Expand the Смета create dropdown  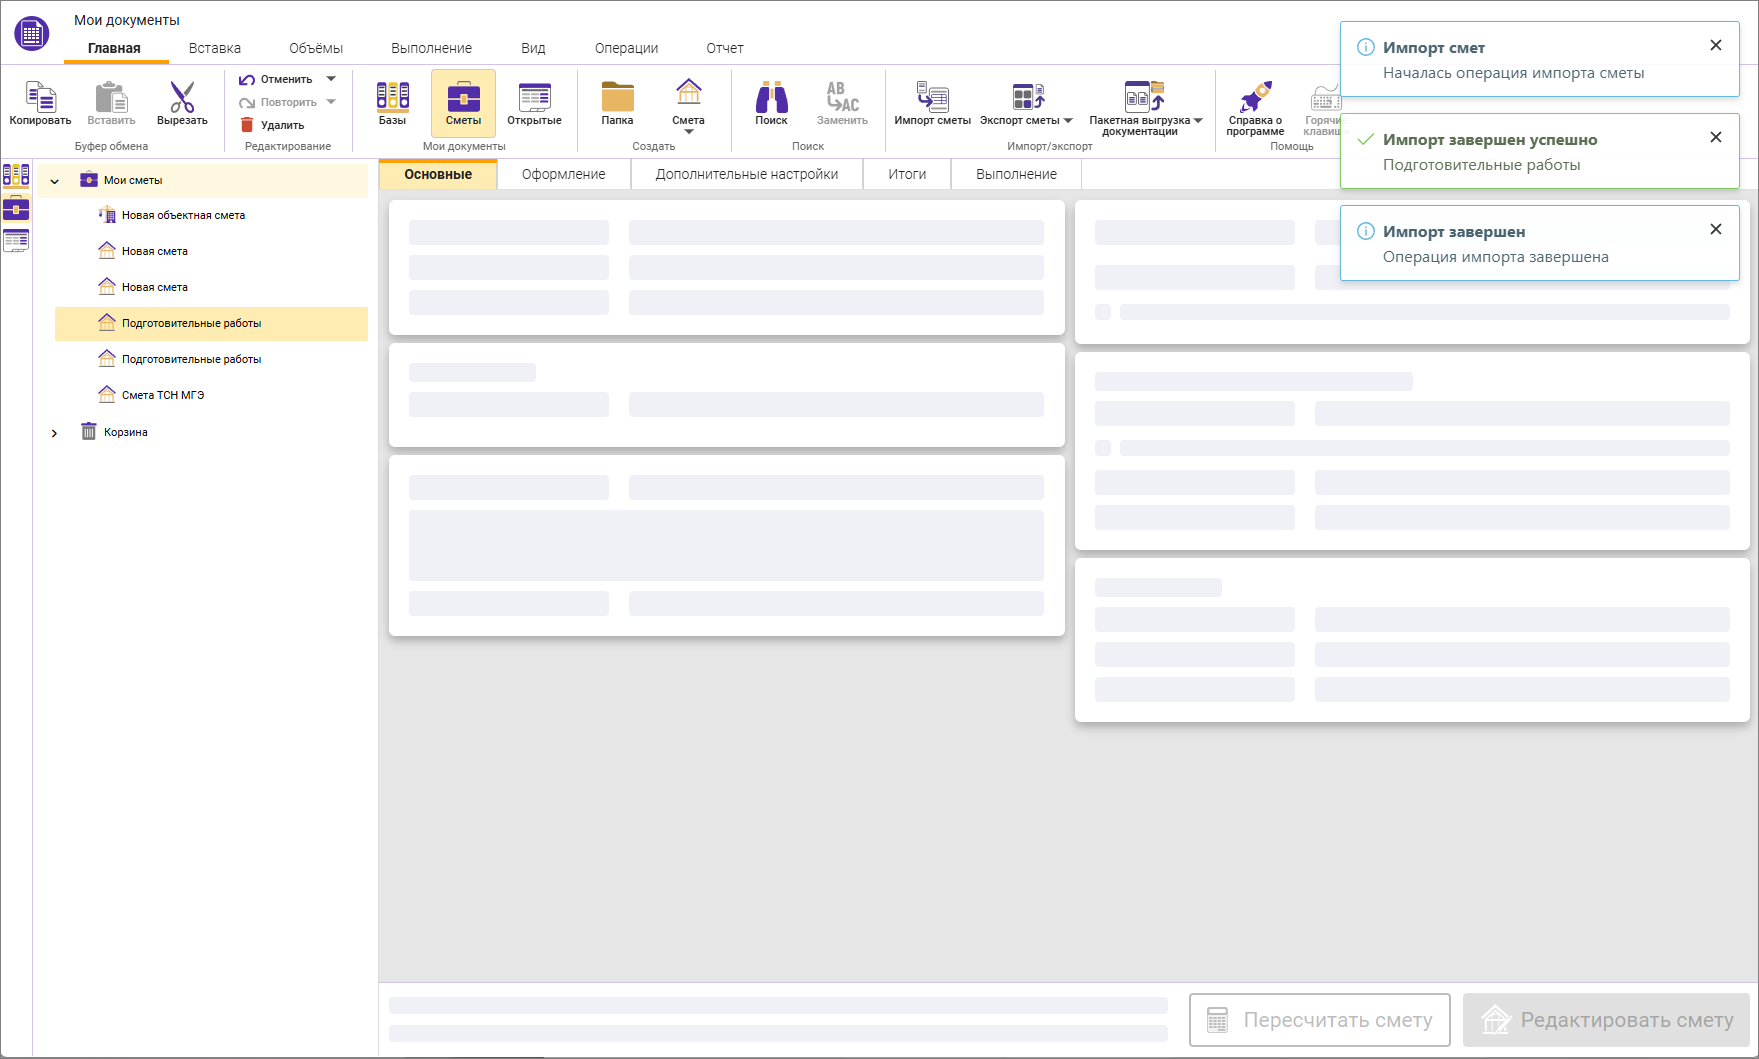(688, 131)
